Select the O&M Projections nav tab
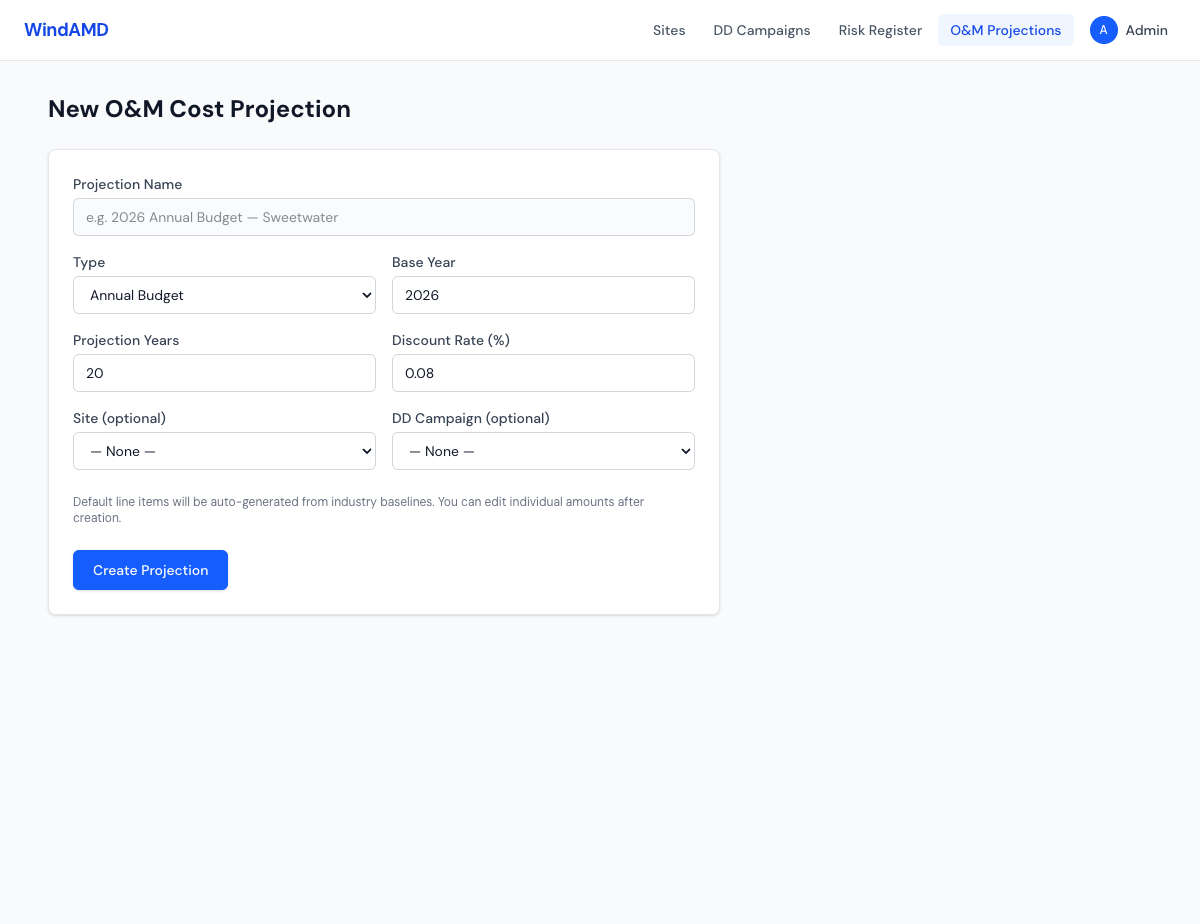The image size is (1200, 924). pyautogui.click(x=1005, y=30)
